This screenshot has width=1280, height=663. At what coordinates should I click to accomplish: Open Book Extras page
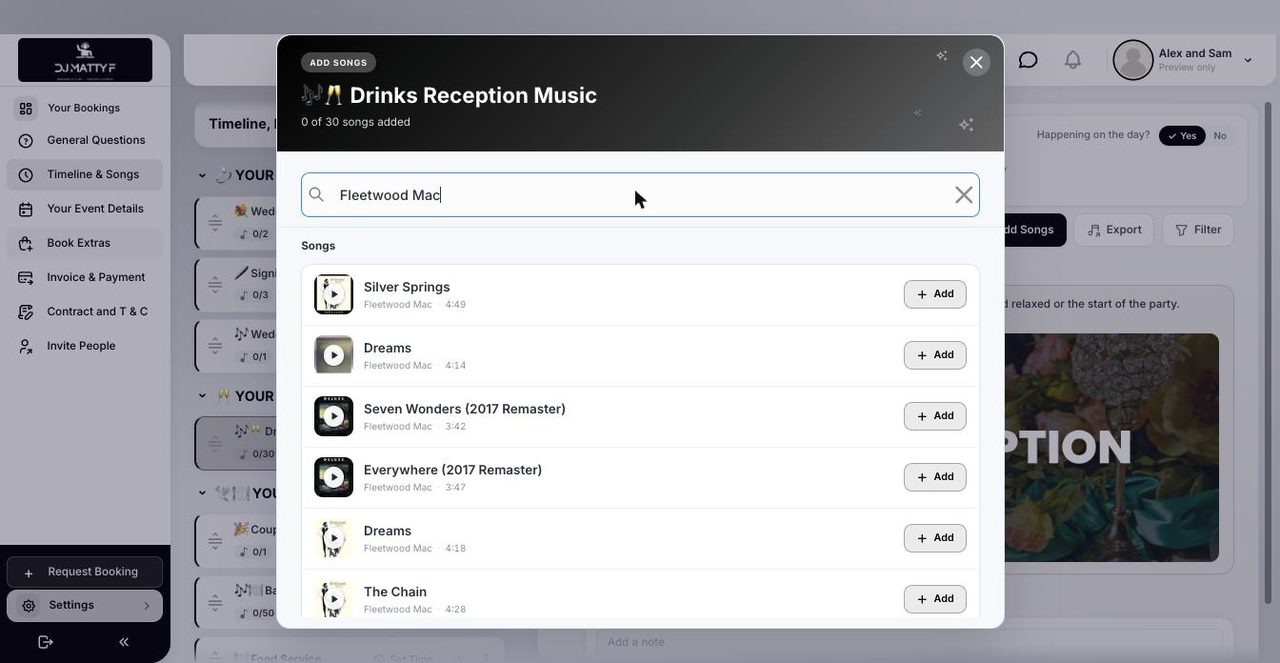pos(85,243)
